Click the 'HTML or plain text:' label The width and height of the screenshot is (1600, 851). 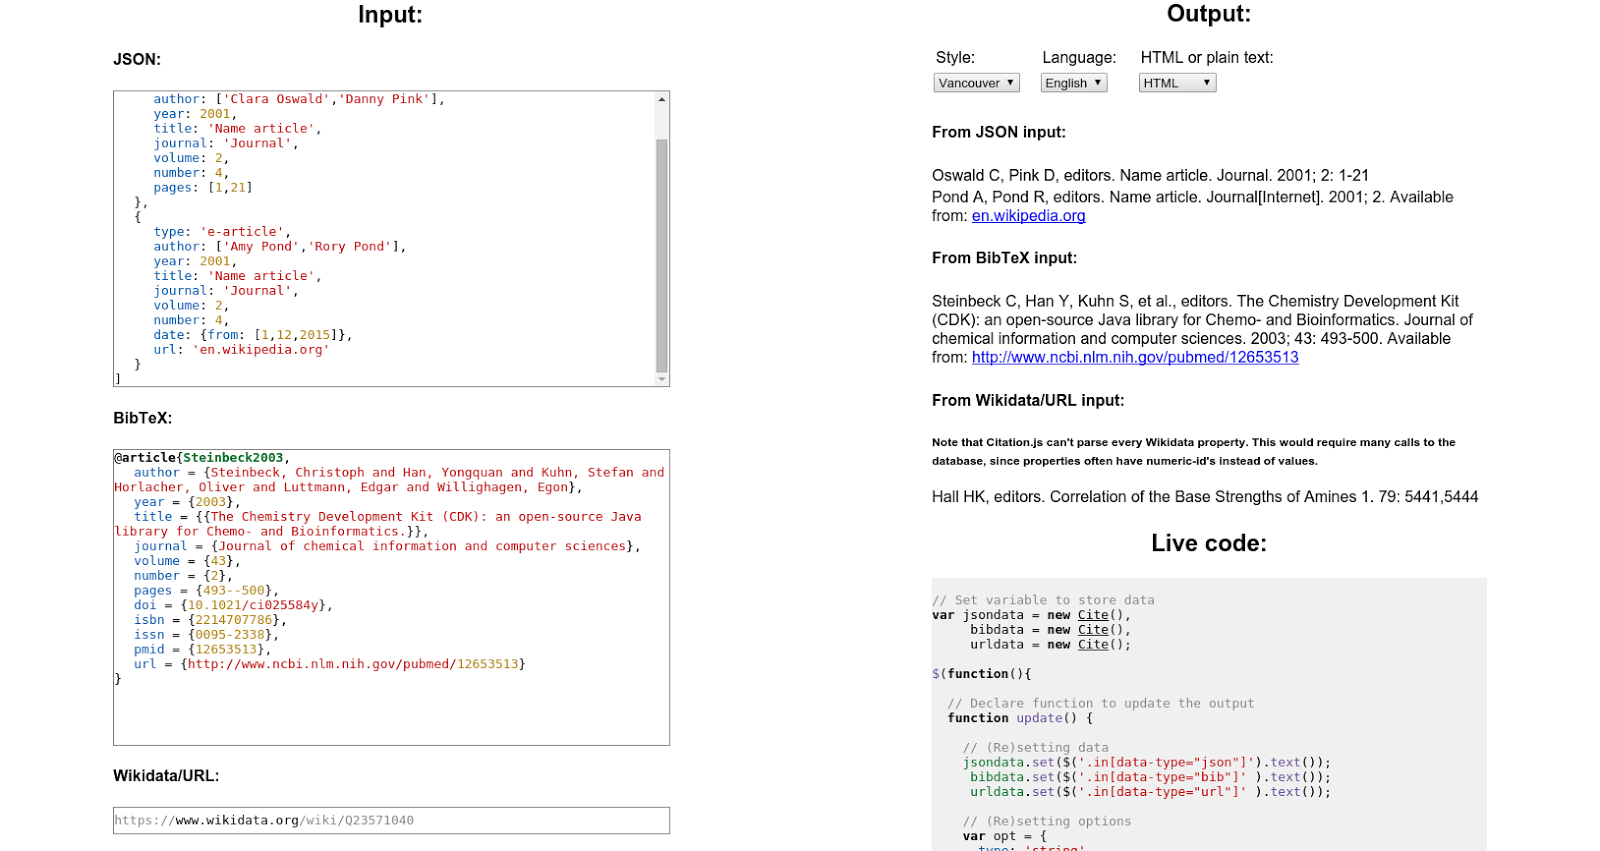(x=1207, y=58)
